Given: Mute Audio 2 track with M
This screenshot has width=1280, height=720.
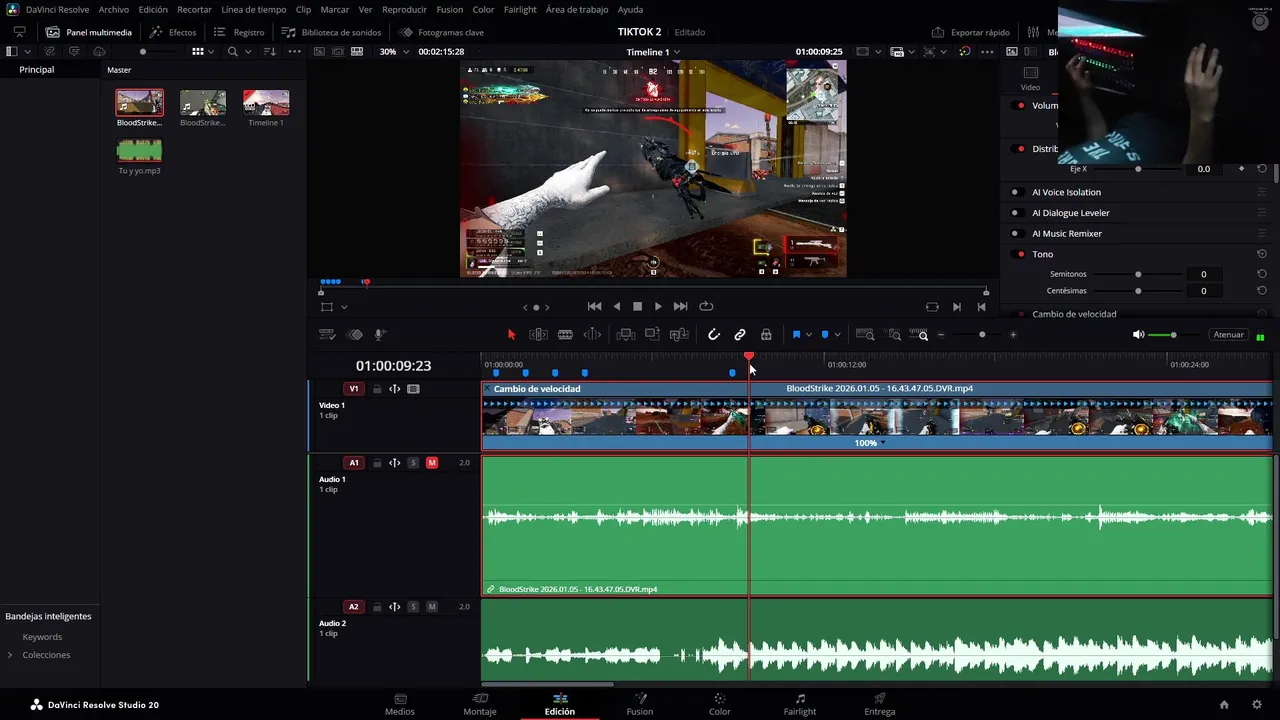Looking at the screenshot, I should (x=432, y=607).
